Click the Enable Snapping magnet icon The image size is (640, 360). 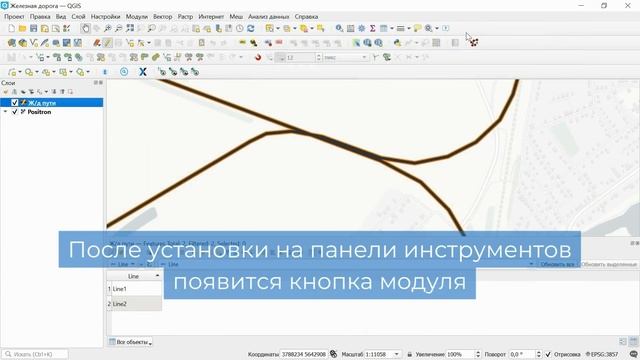tap(258, 57)
